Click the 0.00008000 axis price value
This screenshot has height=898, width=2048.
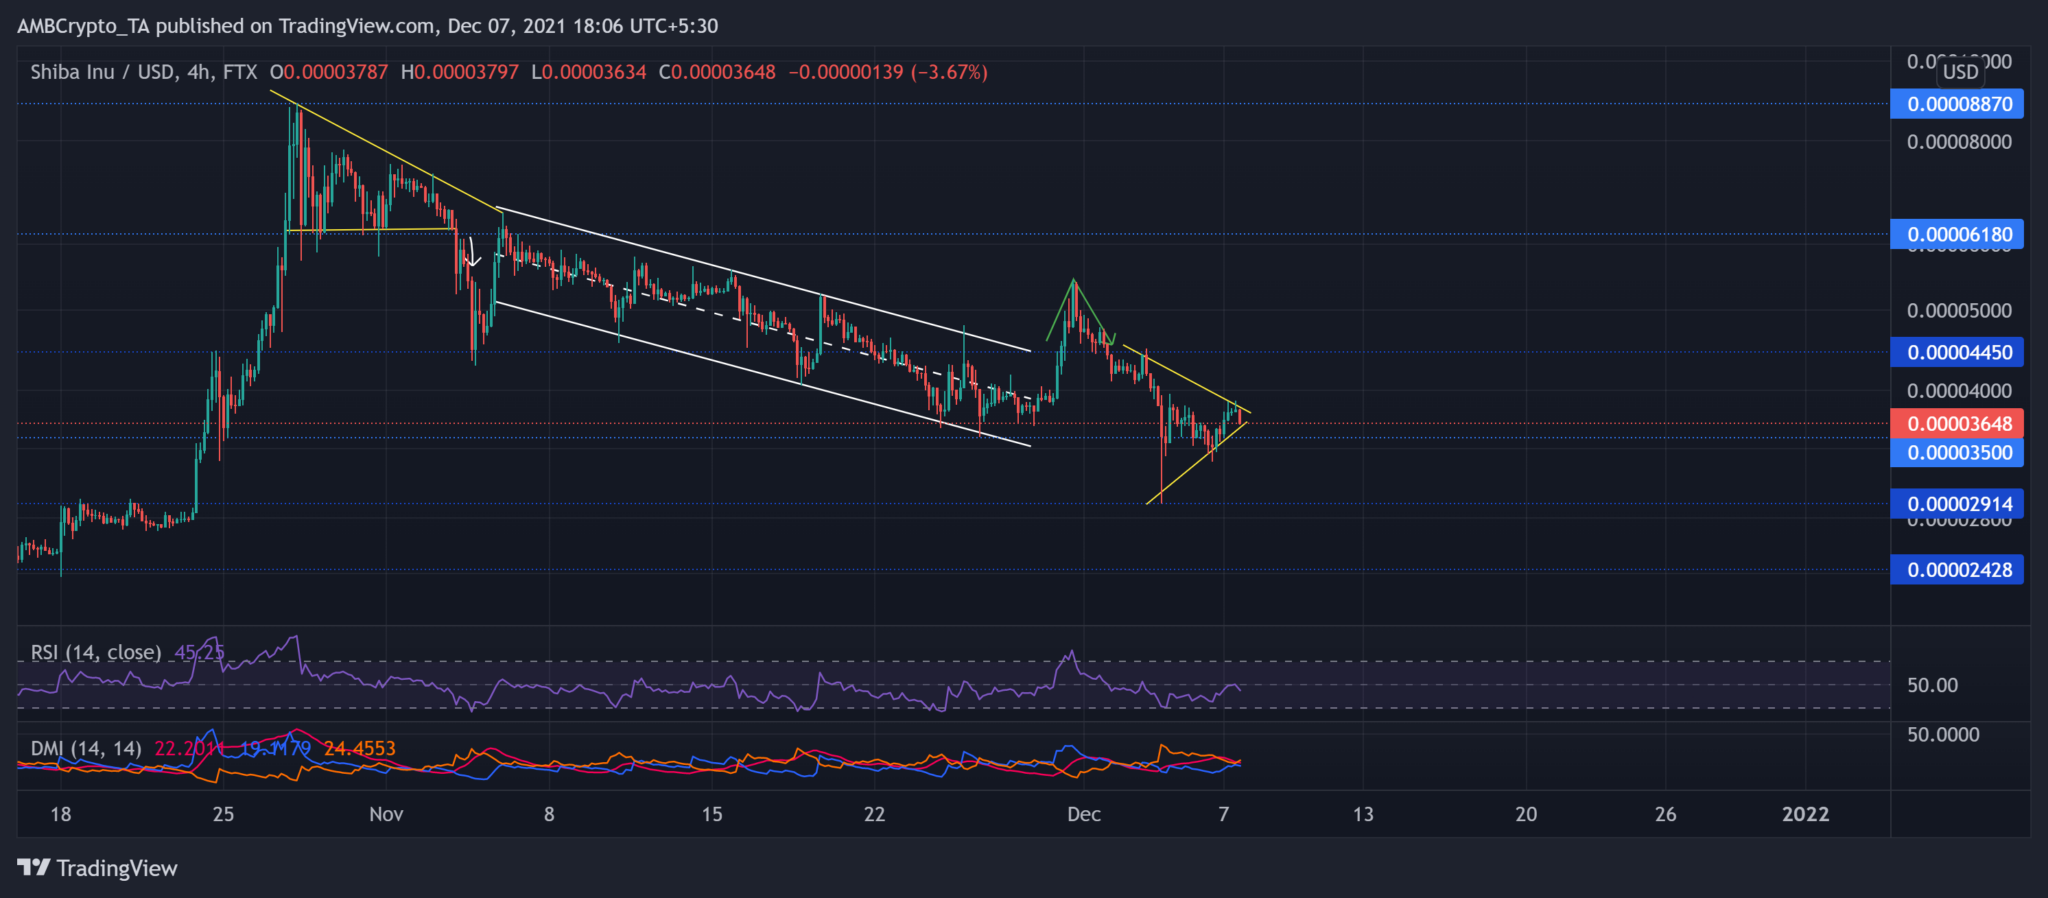tap(1959, 142)
